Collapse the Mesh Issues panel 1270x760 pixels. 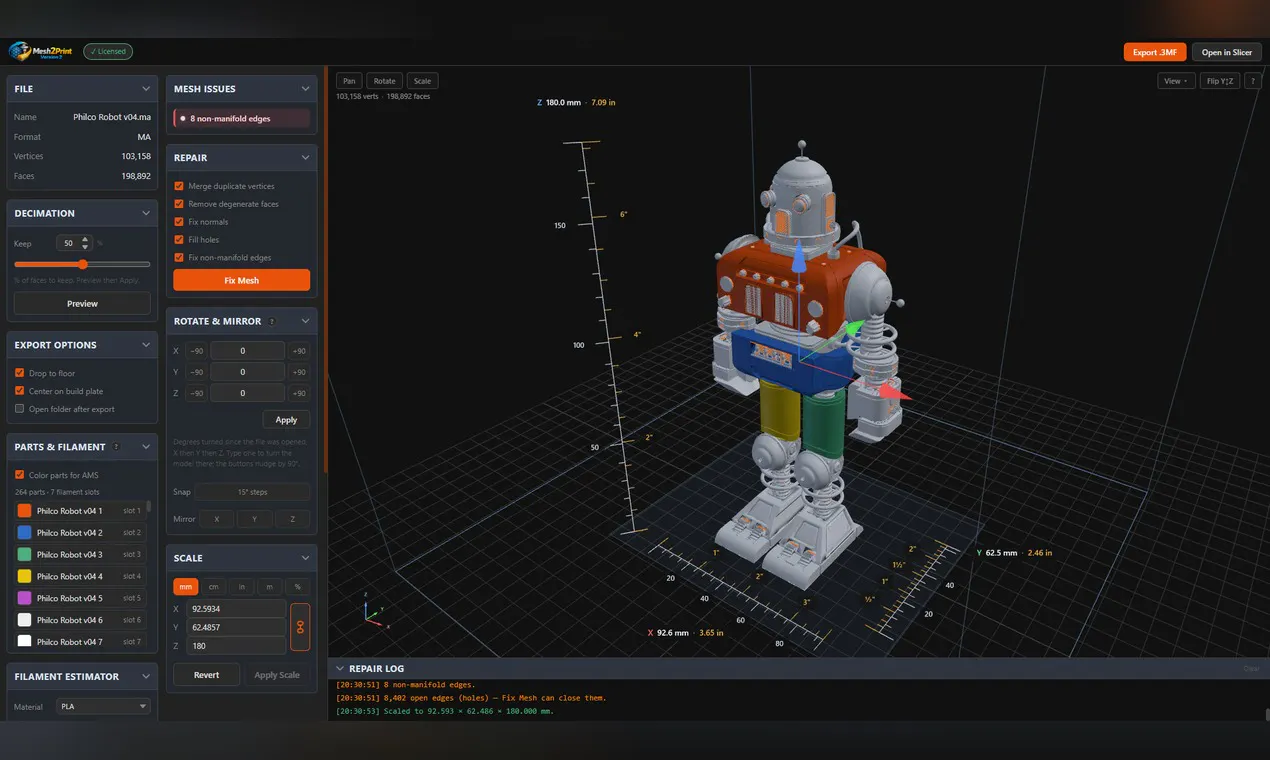[306, 89]
